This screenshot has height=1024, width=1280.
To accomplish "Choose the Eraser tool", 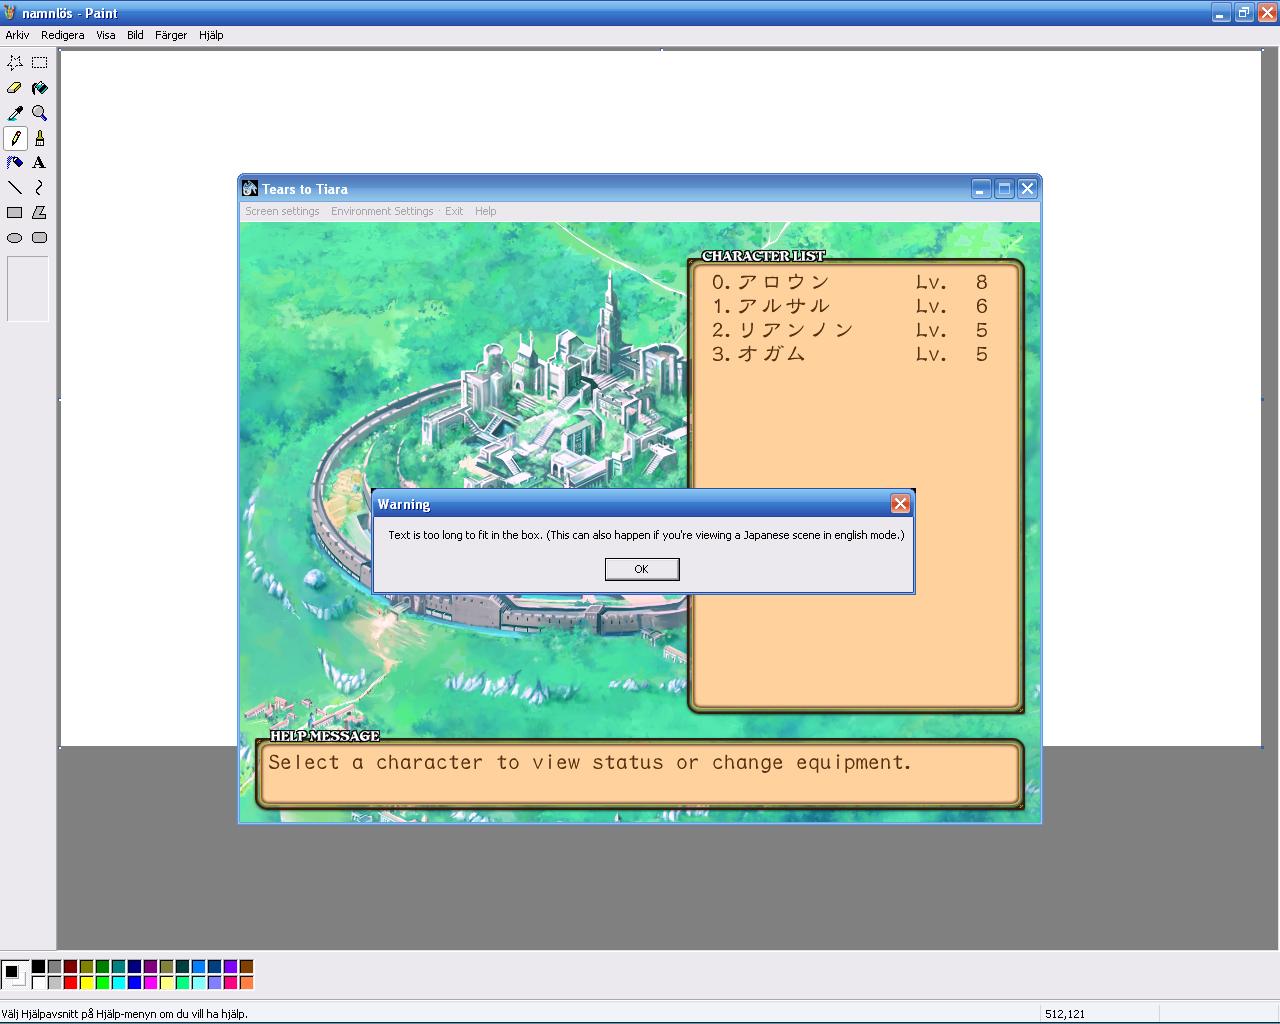I will tap(15, 87).
